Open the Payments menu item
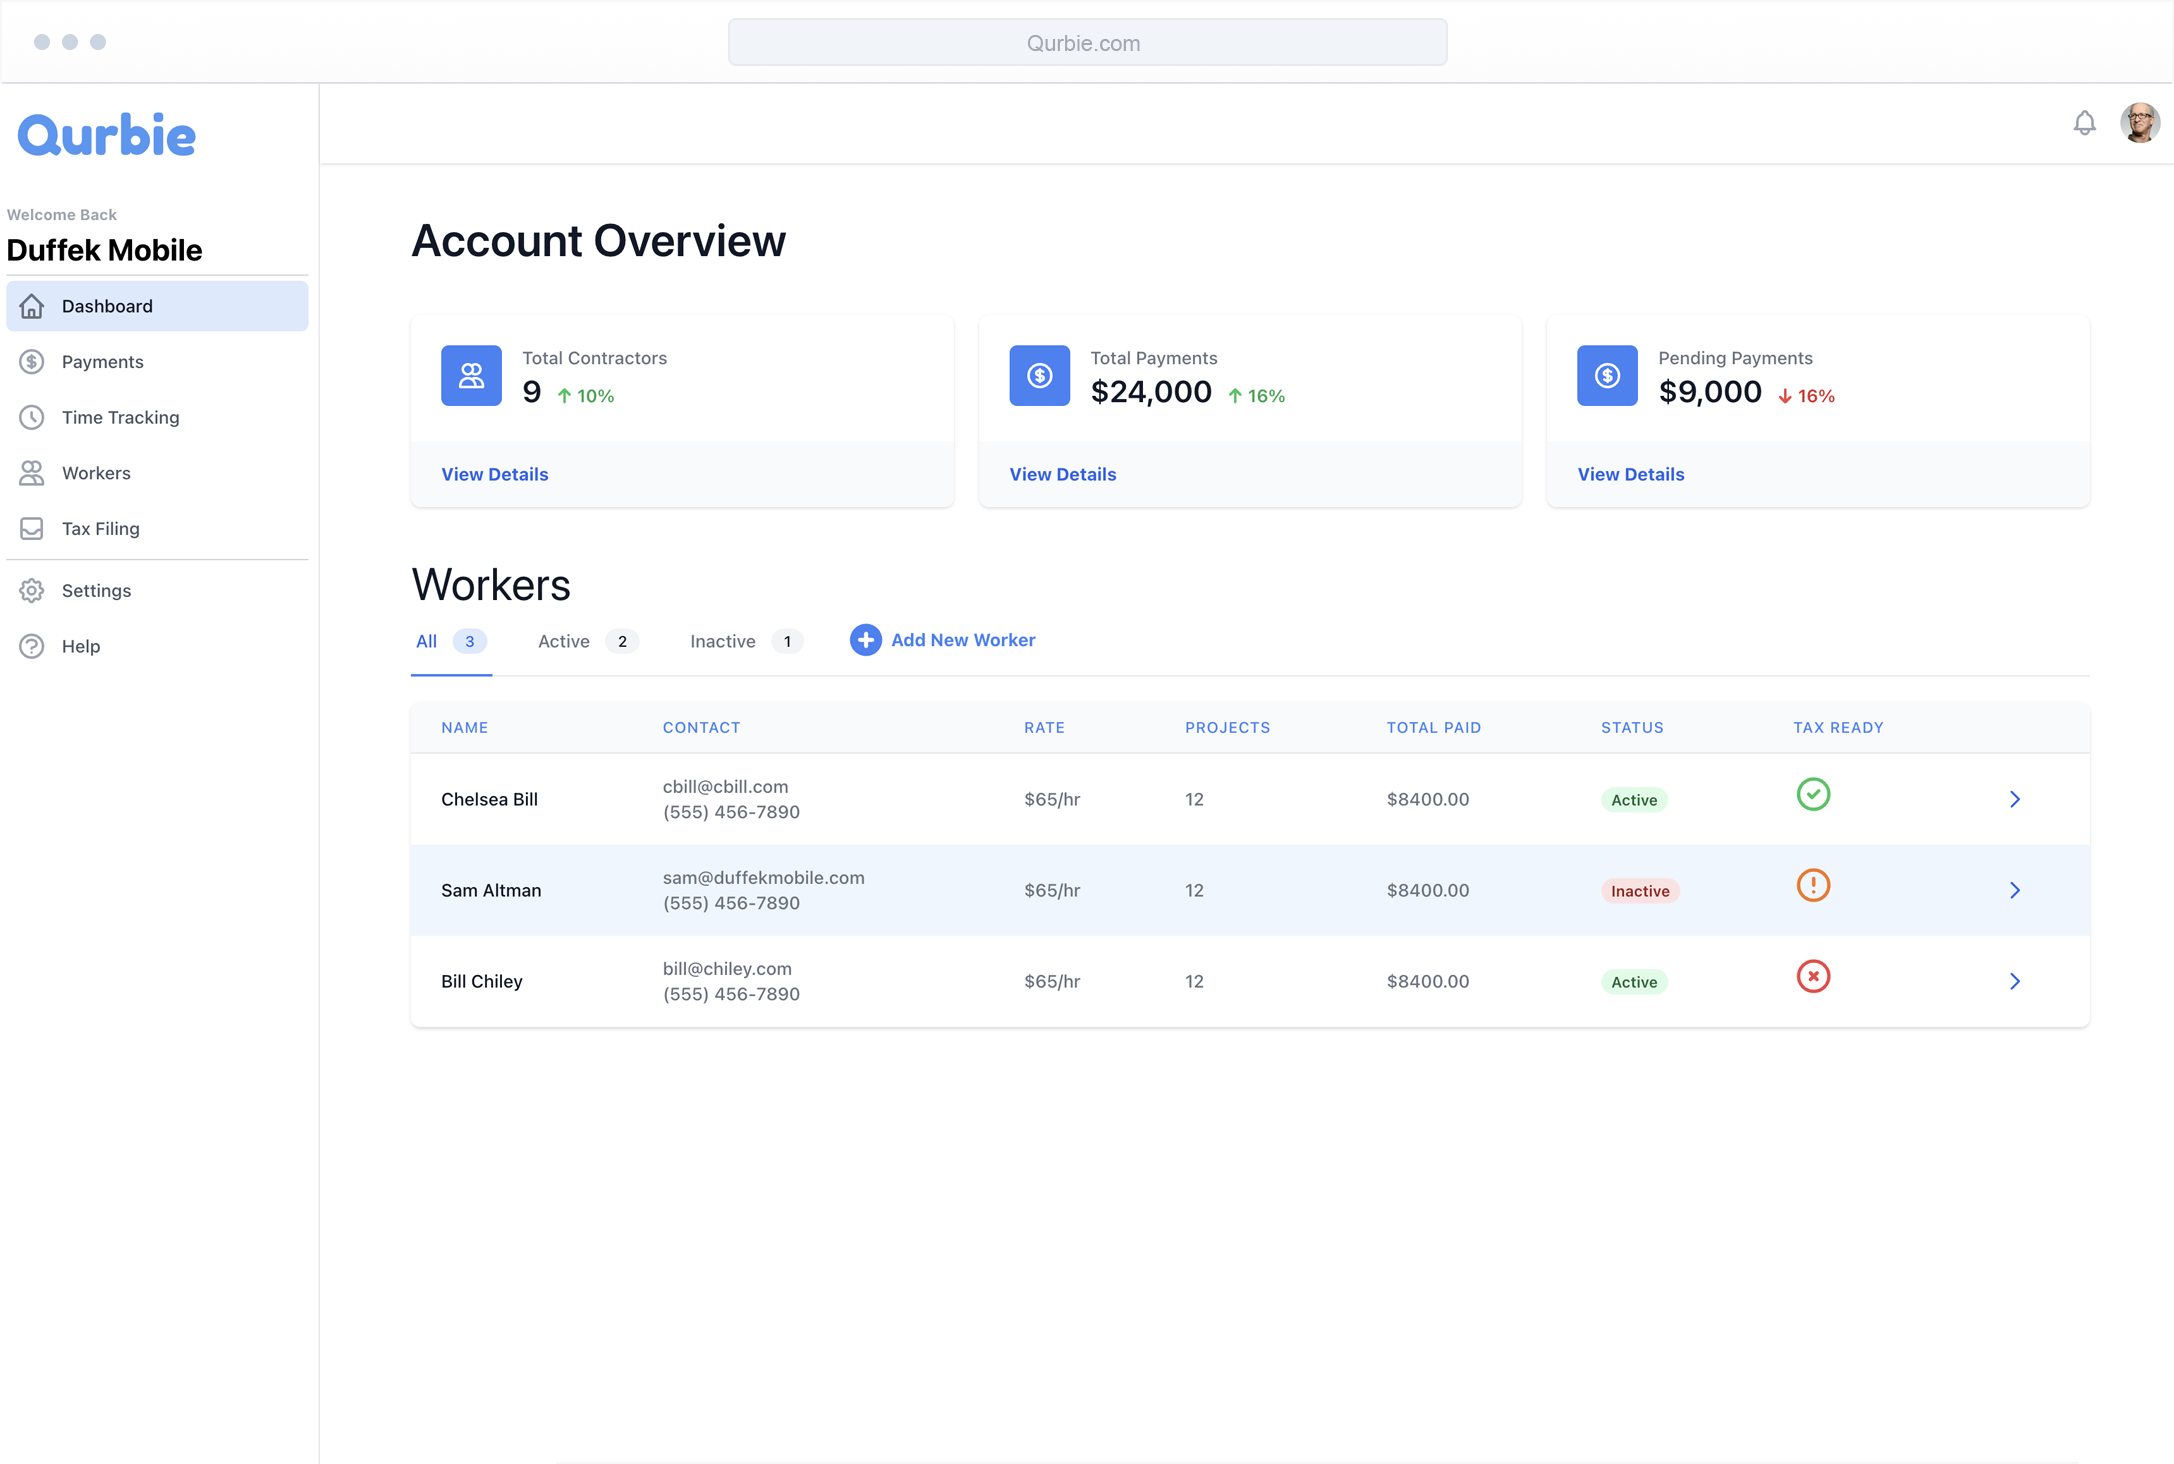The height and width of the screenshot is (1464, 2174). pyautogui.click(x=157, y=362)
